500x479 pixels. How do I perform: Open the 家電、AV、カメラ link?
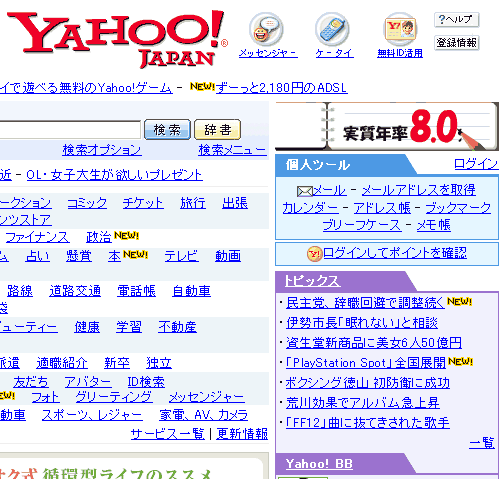pyautogui.click(x=204, y=415)
